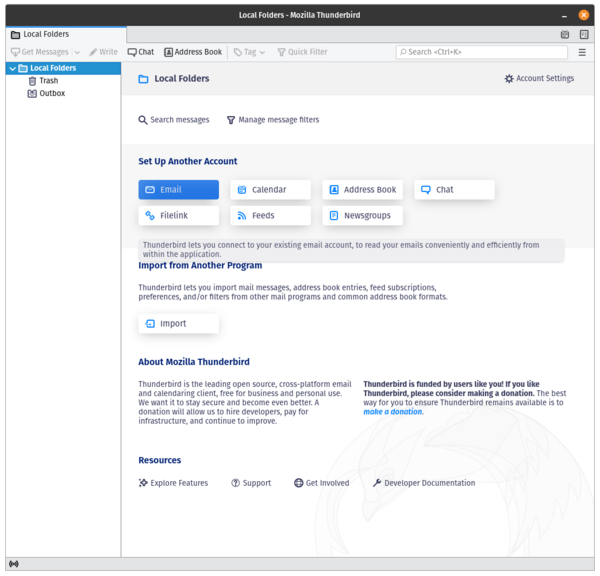Viewport: 600px width, 576px height.
Task: Open the hamburger application menu
Action: point(582,52)
